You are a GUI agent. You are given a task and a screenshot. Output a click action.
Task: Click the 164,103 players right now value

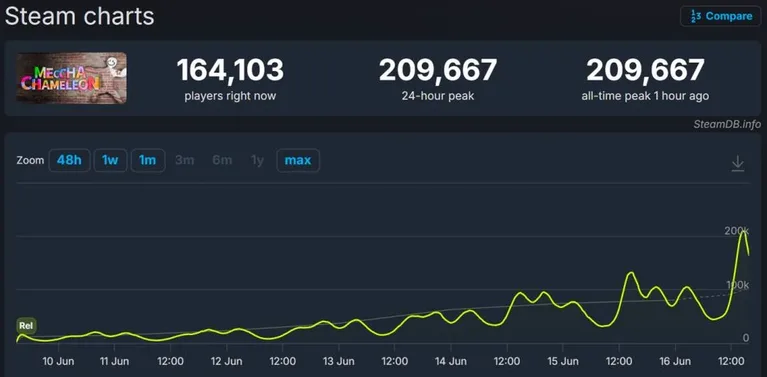click(x=230, y=70)
